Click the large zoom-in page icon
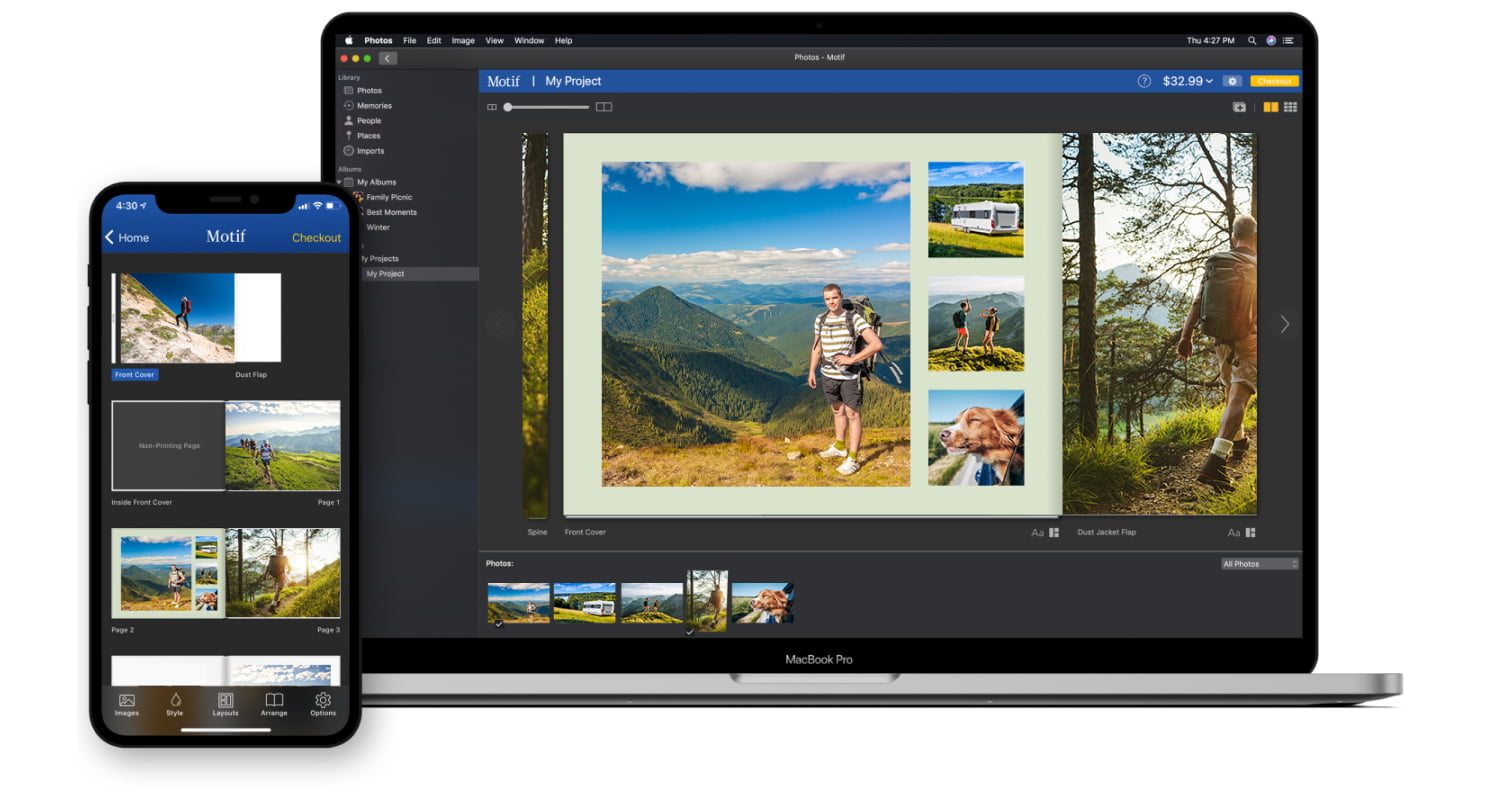Screen dimensions: 1486x793 pos(604,107)
